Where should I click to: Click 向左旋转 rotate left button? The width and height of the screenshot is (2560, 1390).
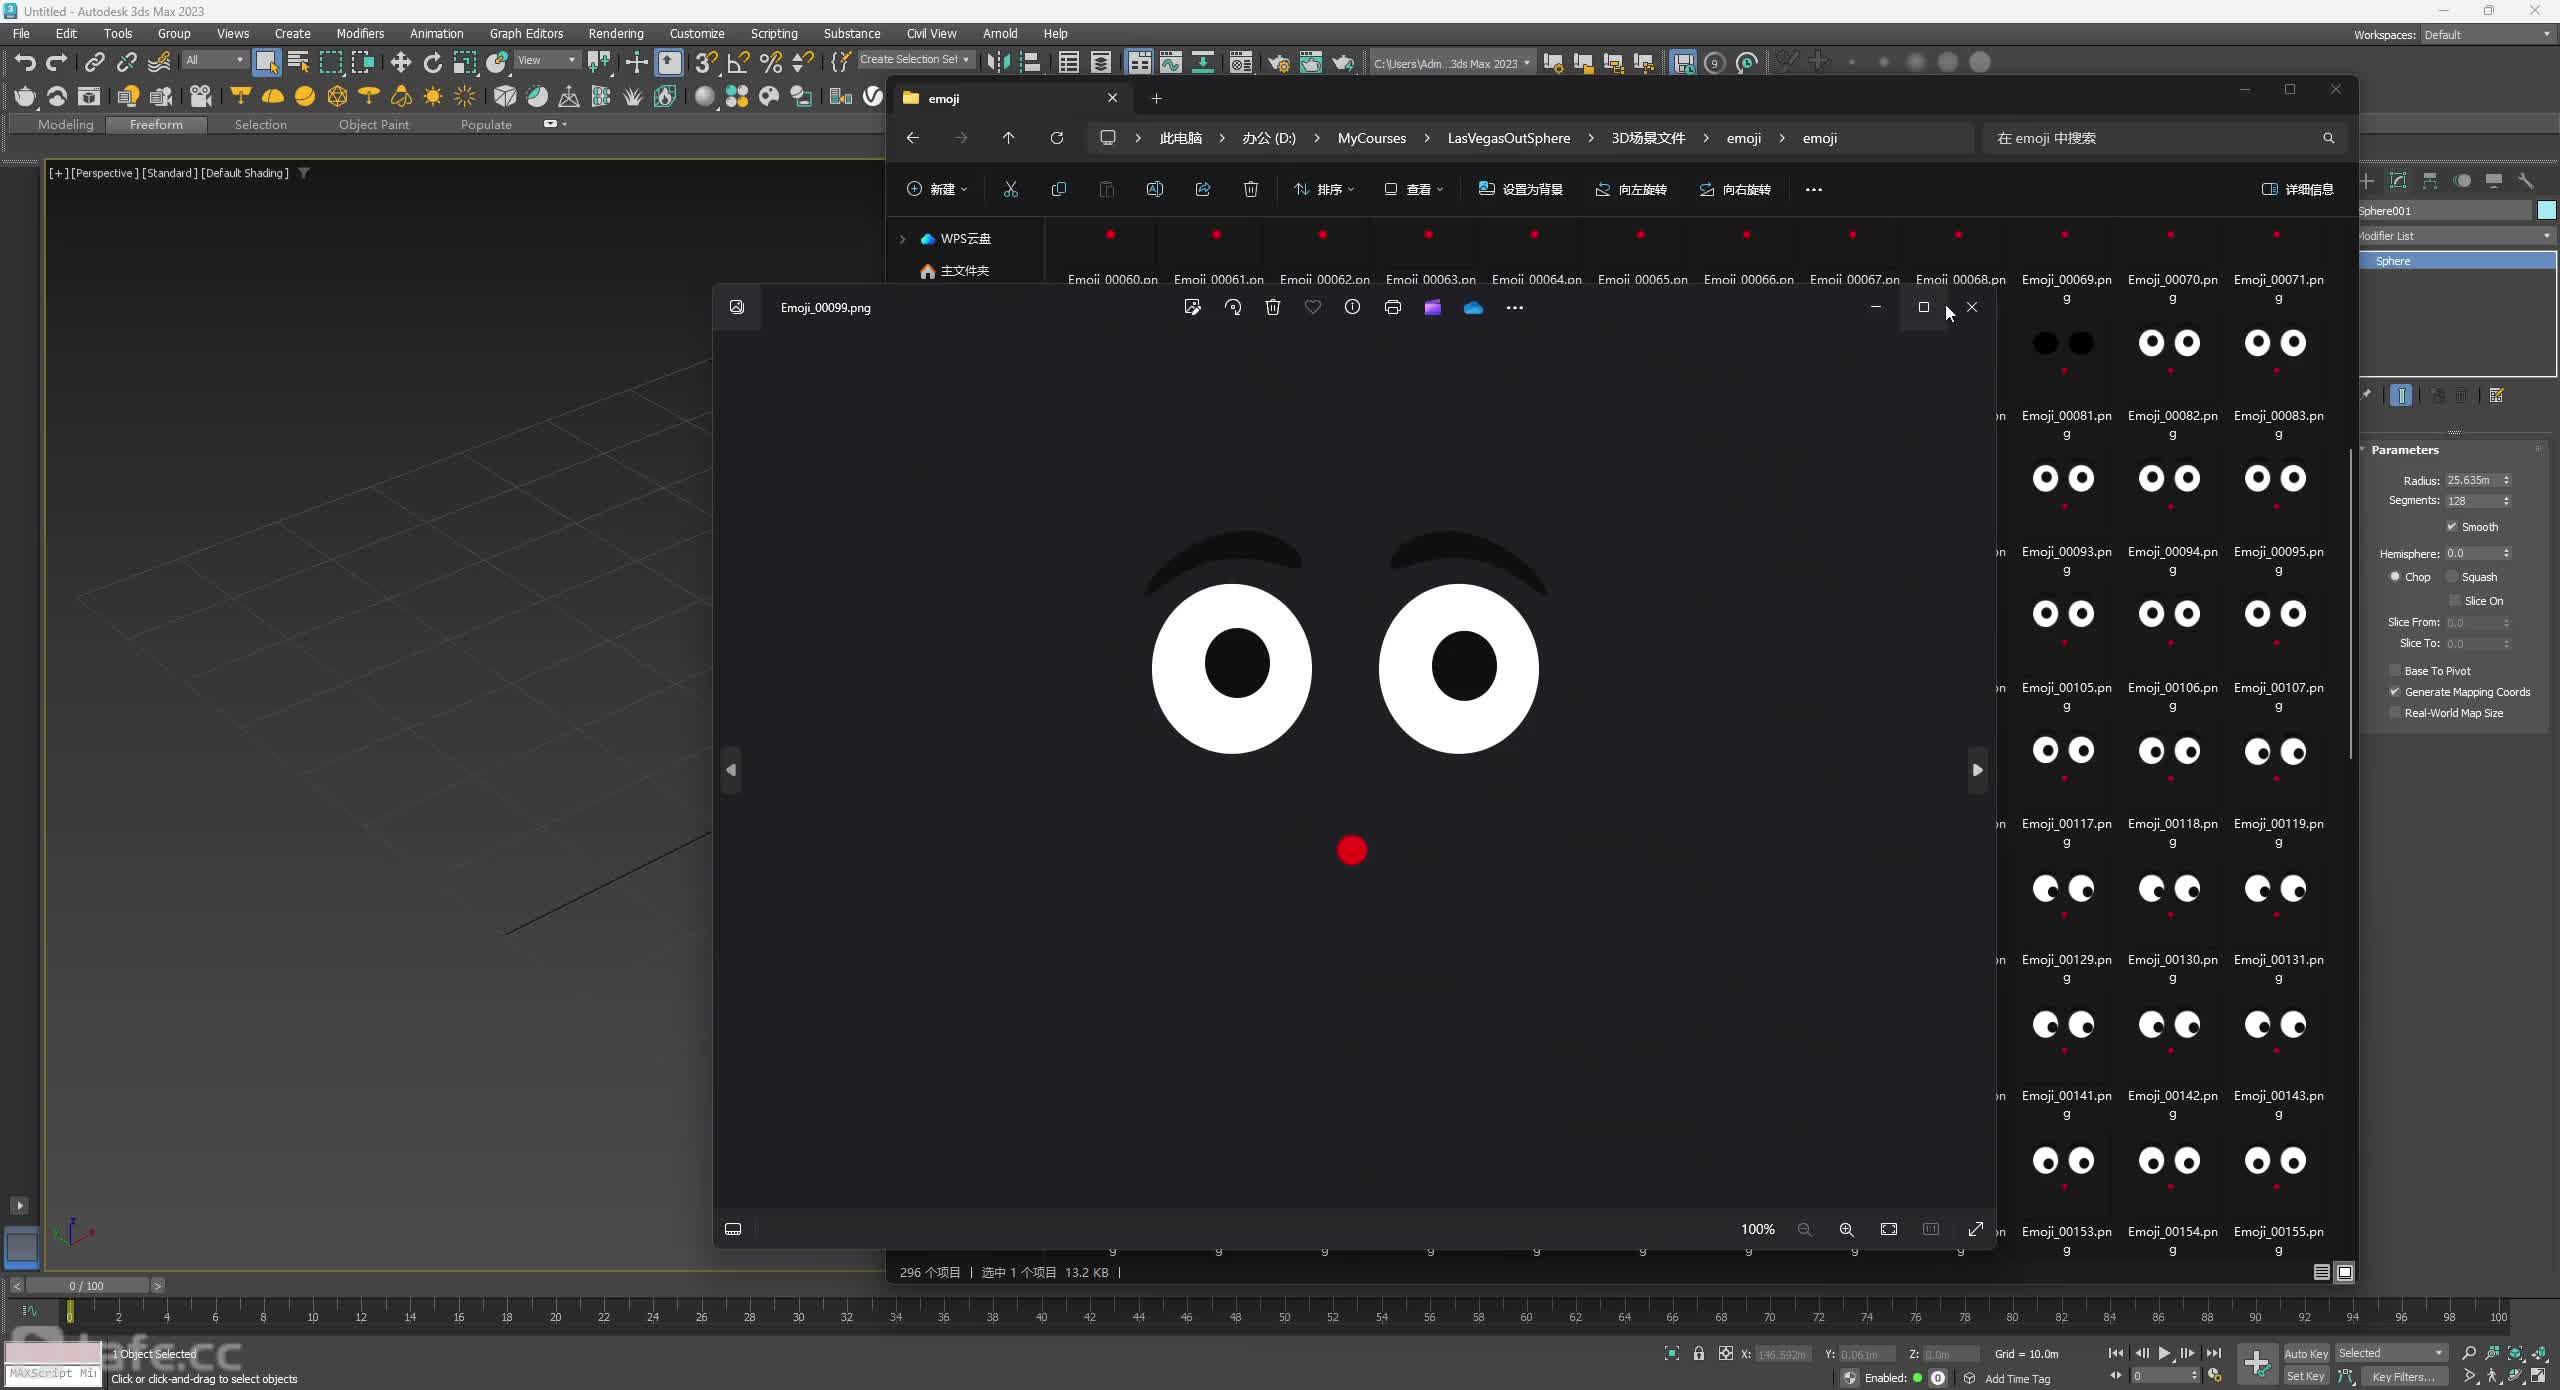[1631, 189]
